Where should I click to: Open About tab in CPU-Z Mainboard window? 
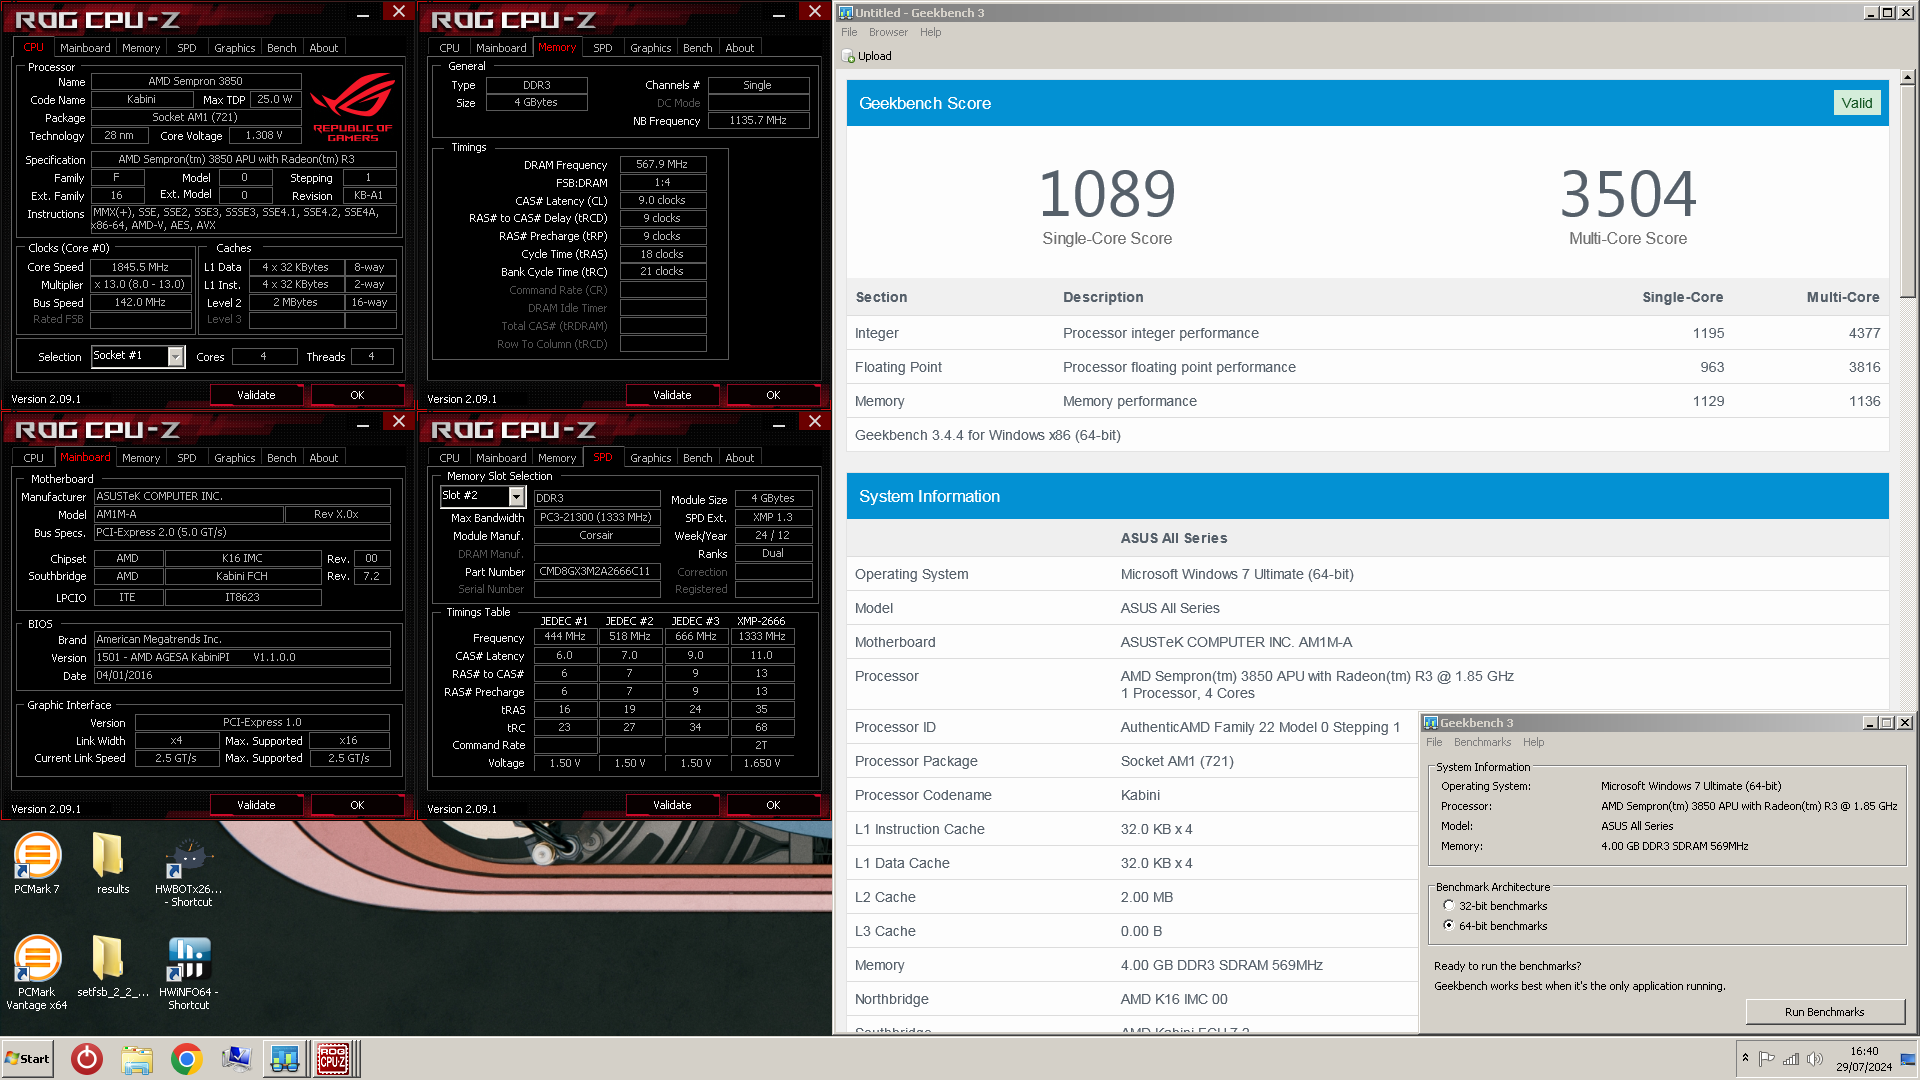coord(323,458)
